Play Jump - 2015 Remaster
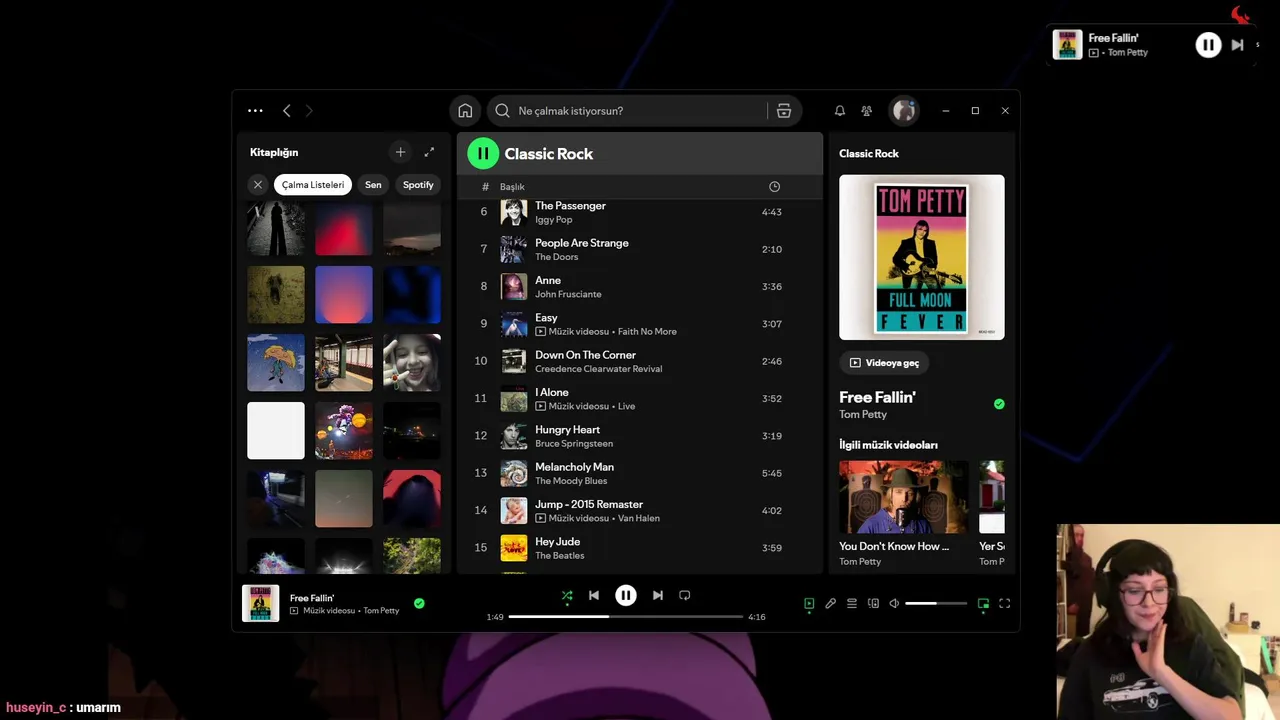Viewport: 1280px width, 720px height. tap(640, 511)
